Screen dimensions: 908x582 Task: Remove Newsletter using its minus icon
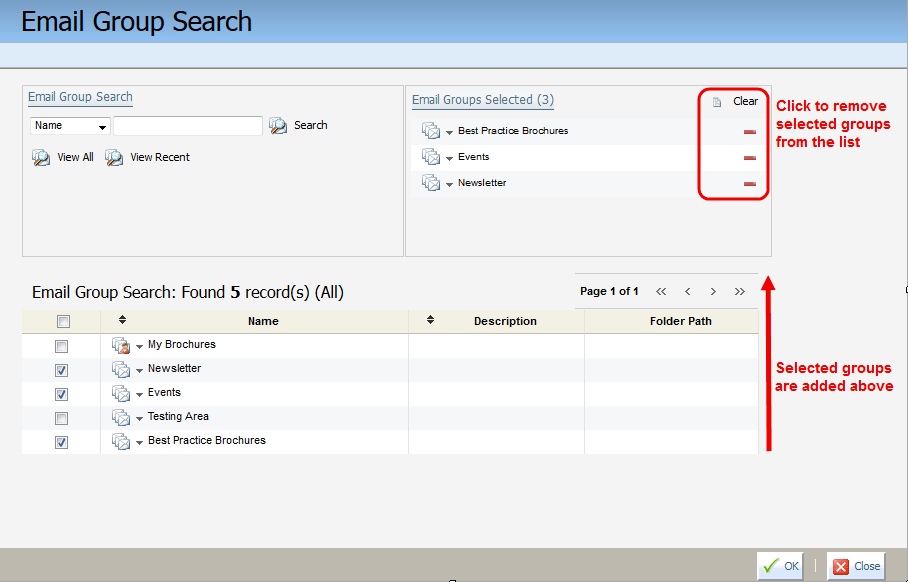748,183
